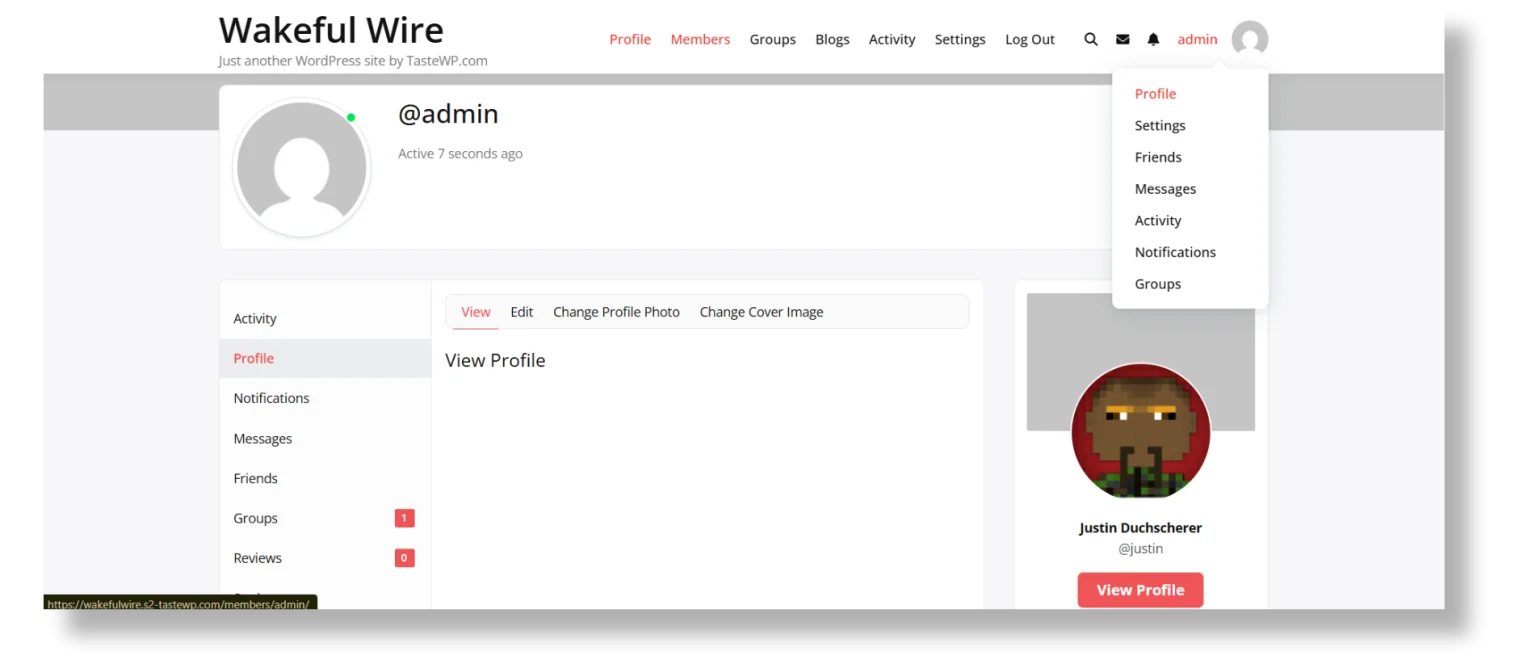Open the messages envelope icon
The height and width of the screenshot is (664, 1536).
(x=1123, y=40)
